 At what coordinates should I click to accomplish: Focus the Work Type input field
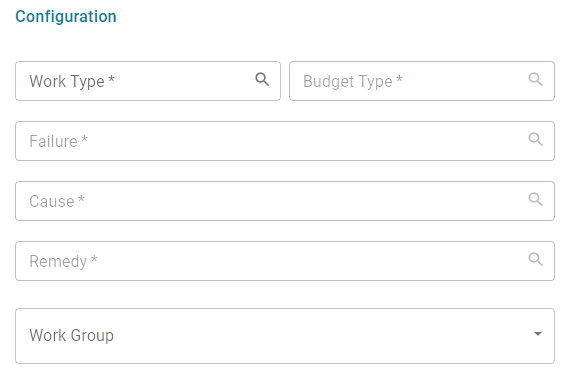point(148,81)
